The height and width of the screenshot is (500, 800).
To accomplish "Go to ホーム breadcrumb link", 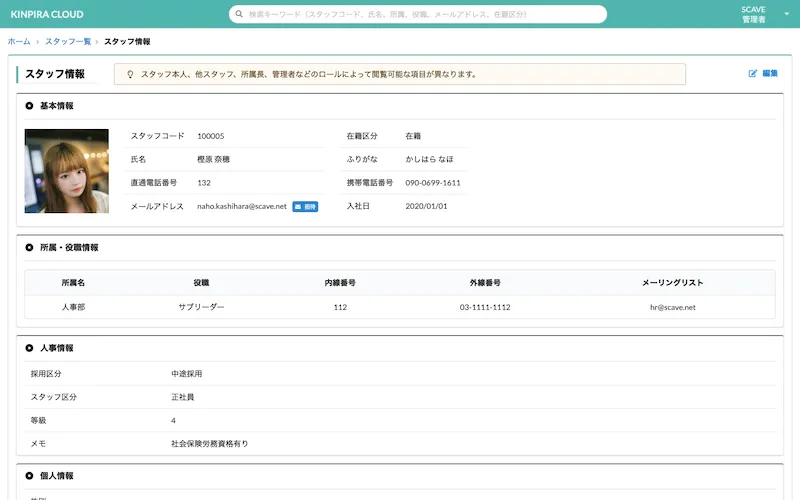I will (x=18, y=41).
